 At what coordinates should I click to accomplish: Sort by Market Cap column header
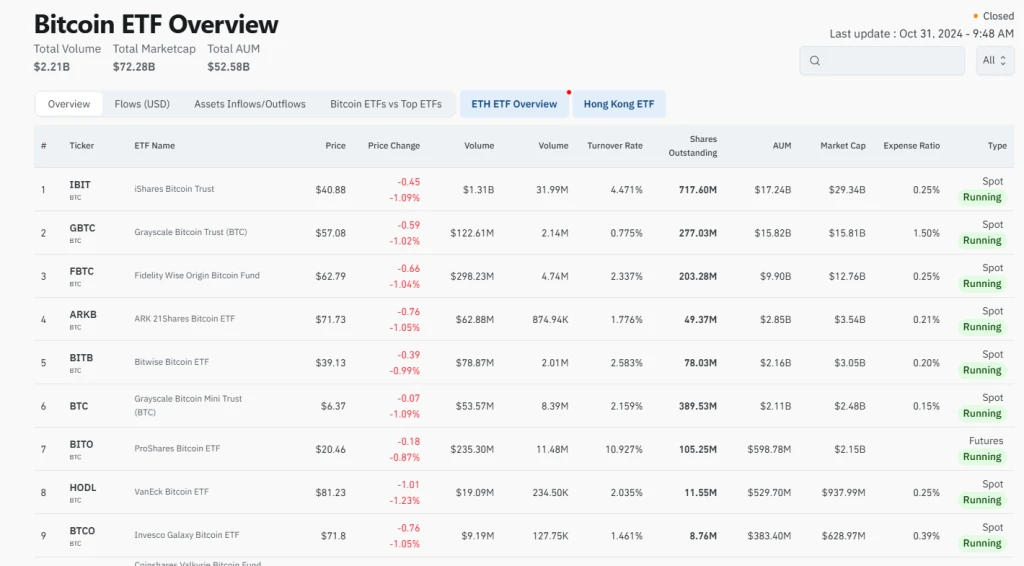pos(842,146)
